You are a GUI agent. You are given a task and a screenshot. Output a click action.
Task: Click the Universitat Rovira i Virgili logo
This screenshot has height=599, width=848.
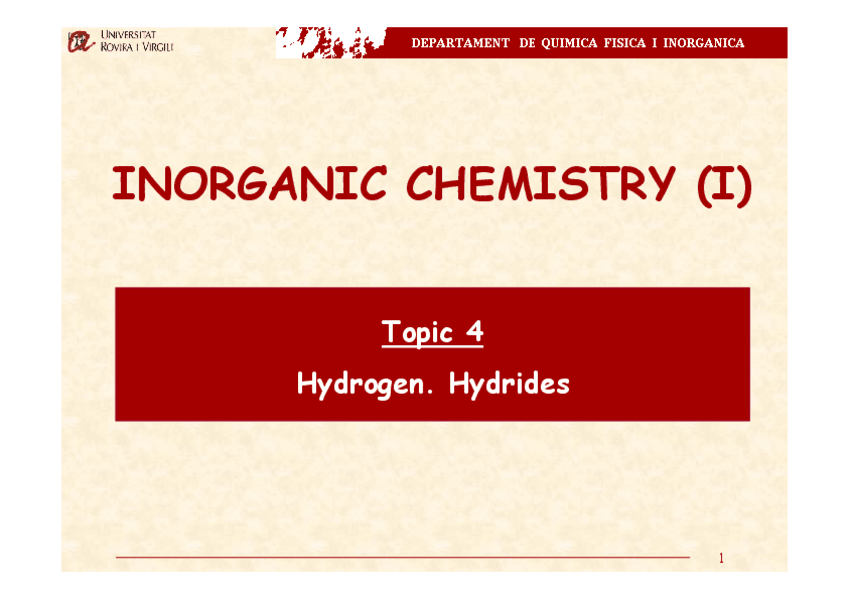pos(81,41)
